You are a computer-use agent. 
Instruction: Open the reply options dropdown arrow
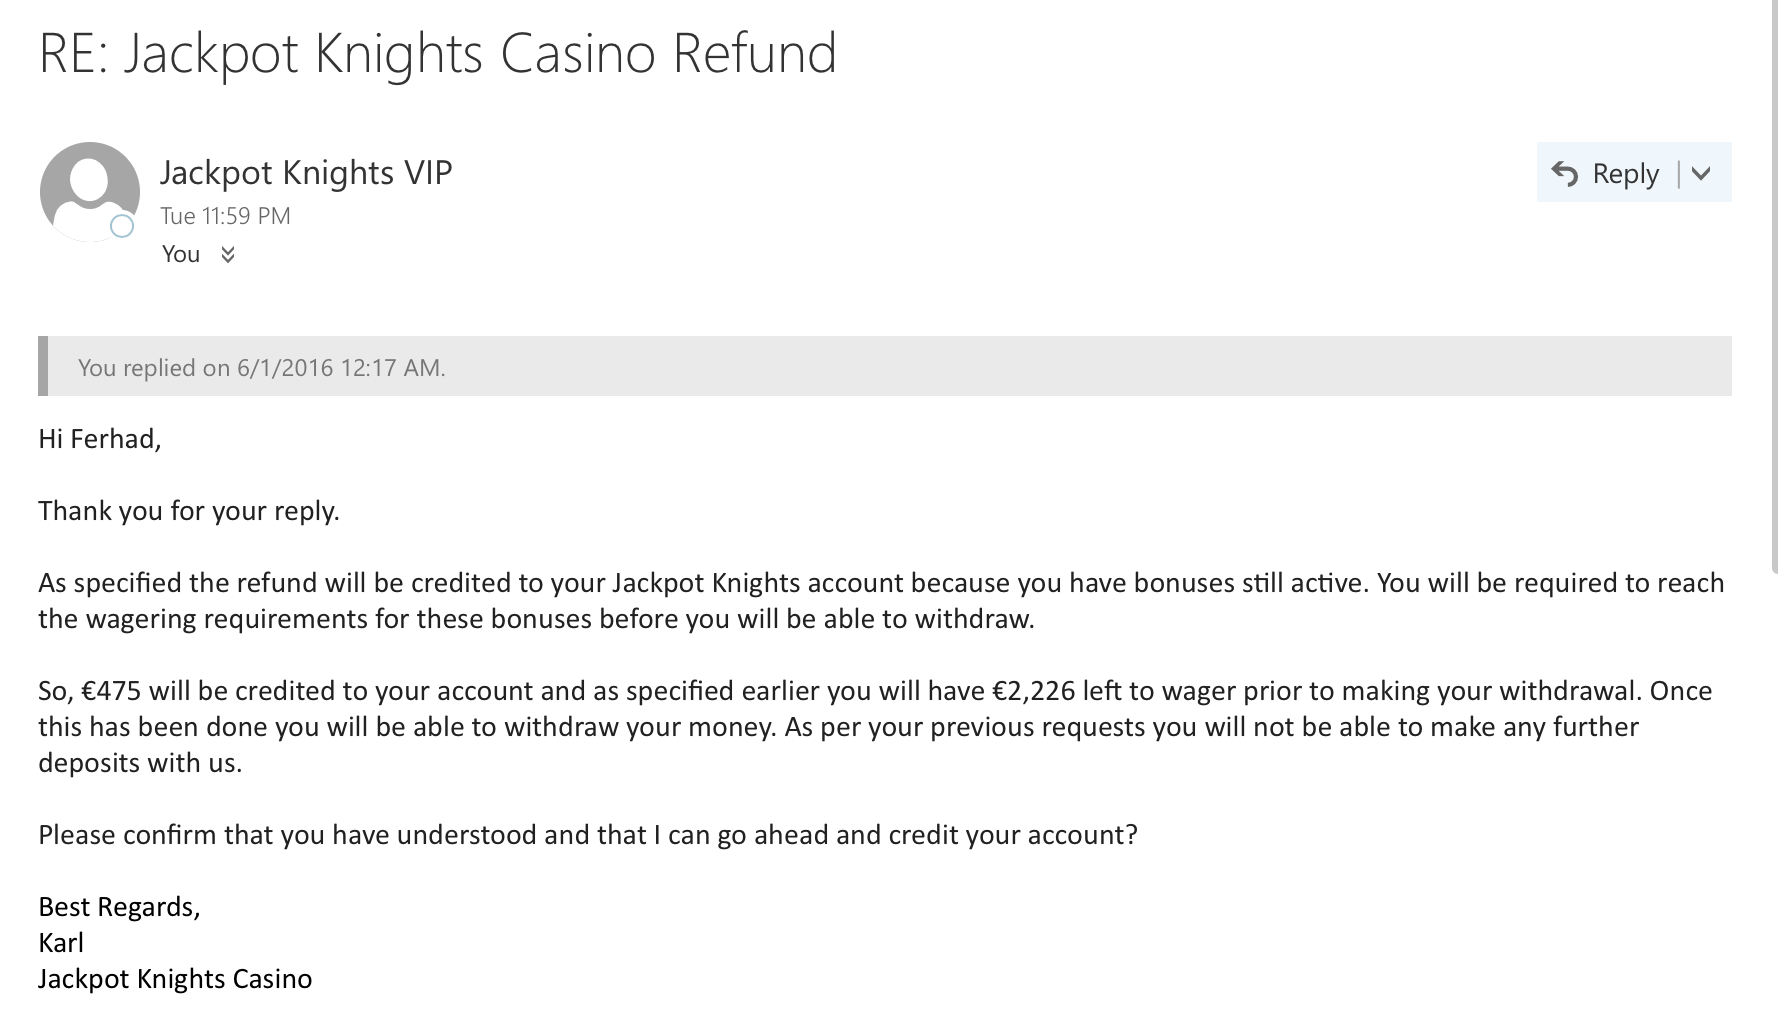pos(1701,174)
